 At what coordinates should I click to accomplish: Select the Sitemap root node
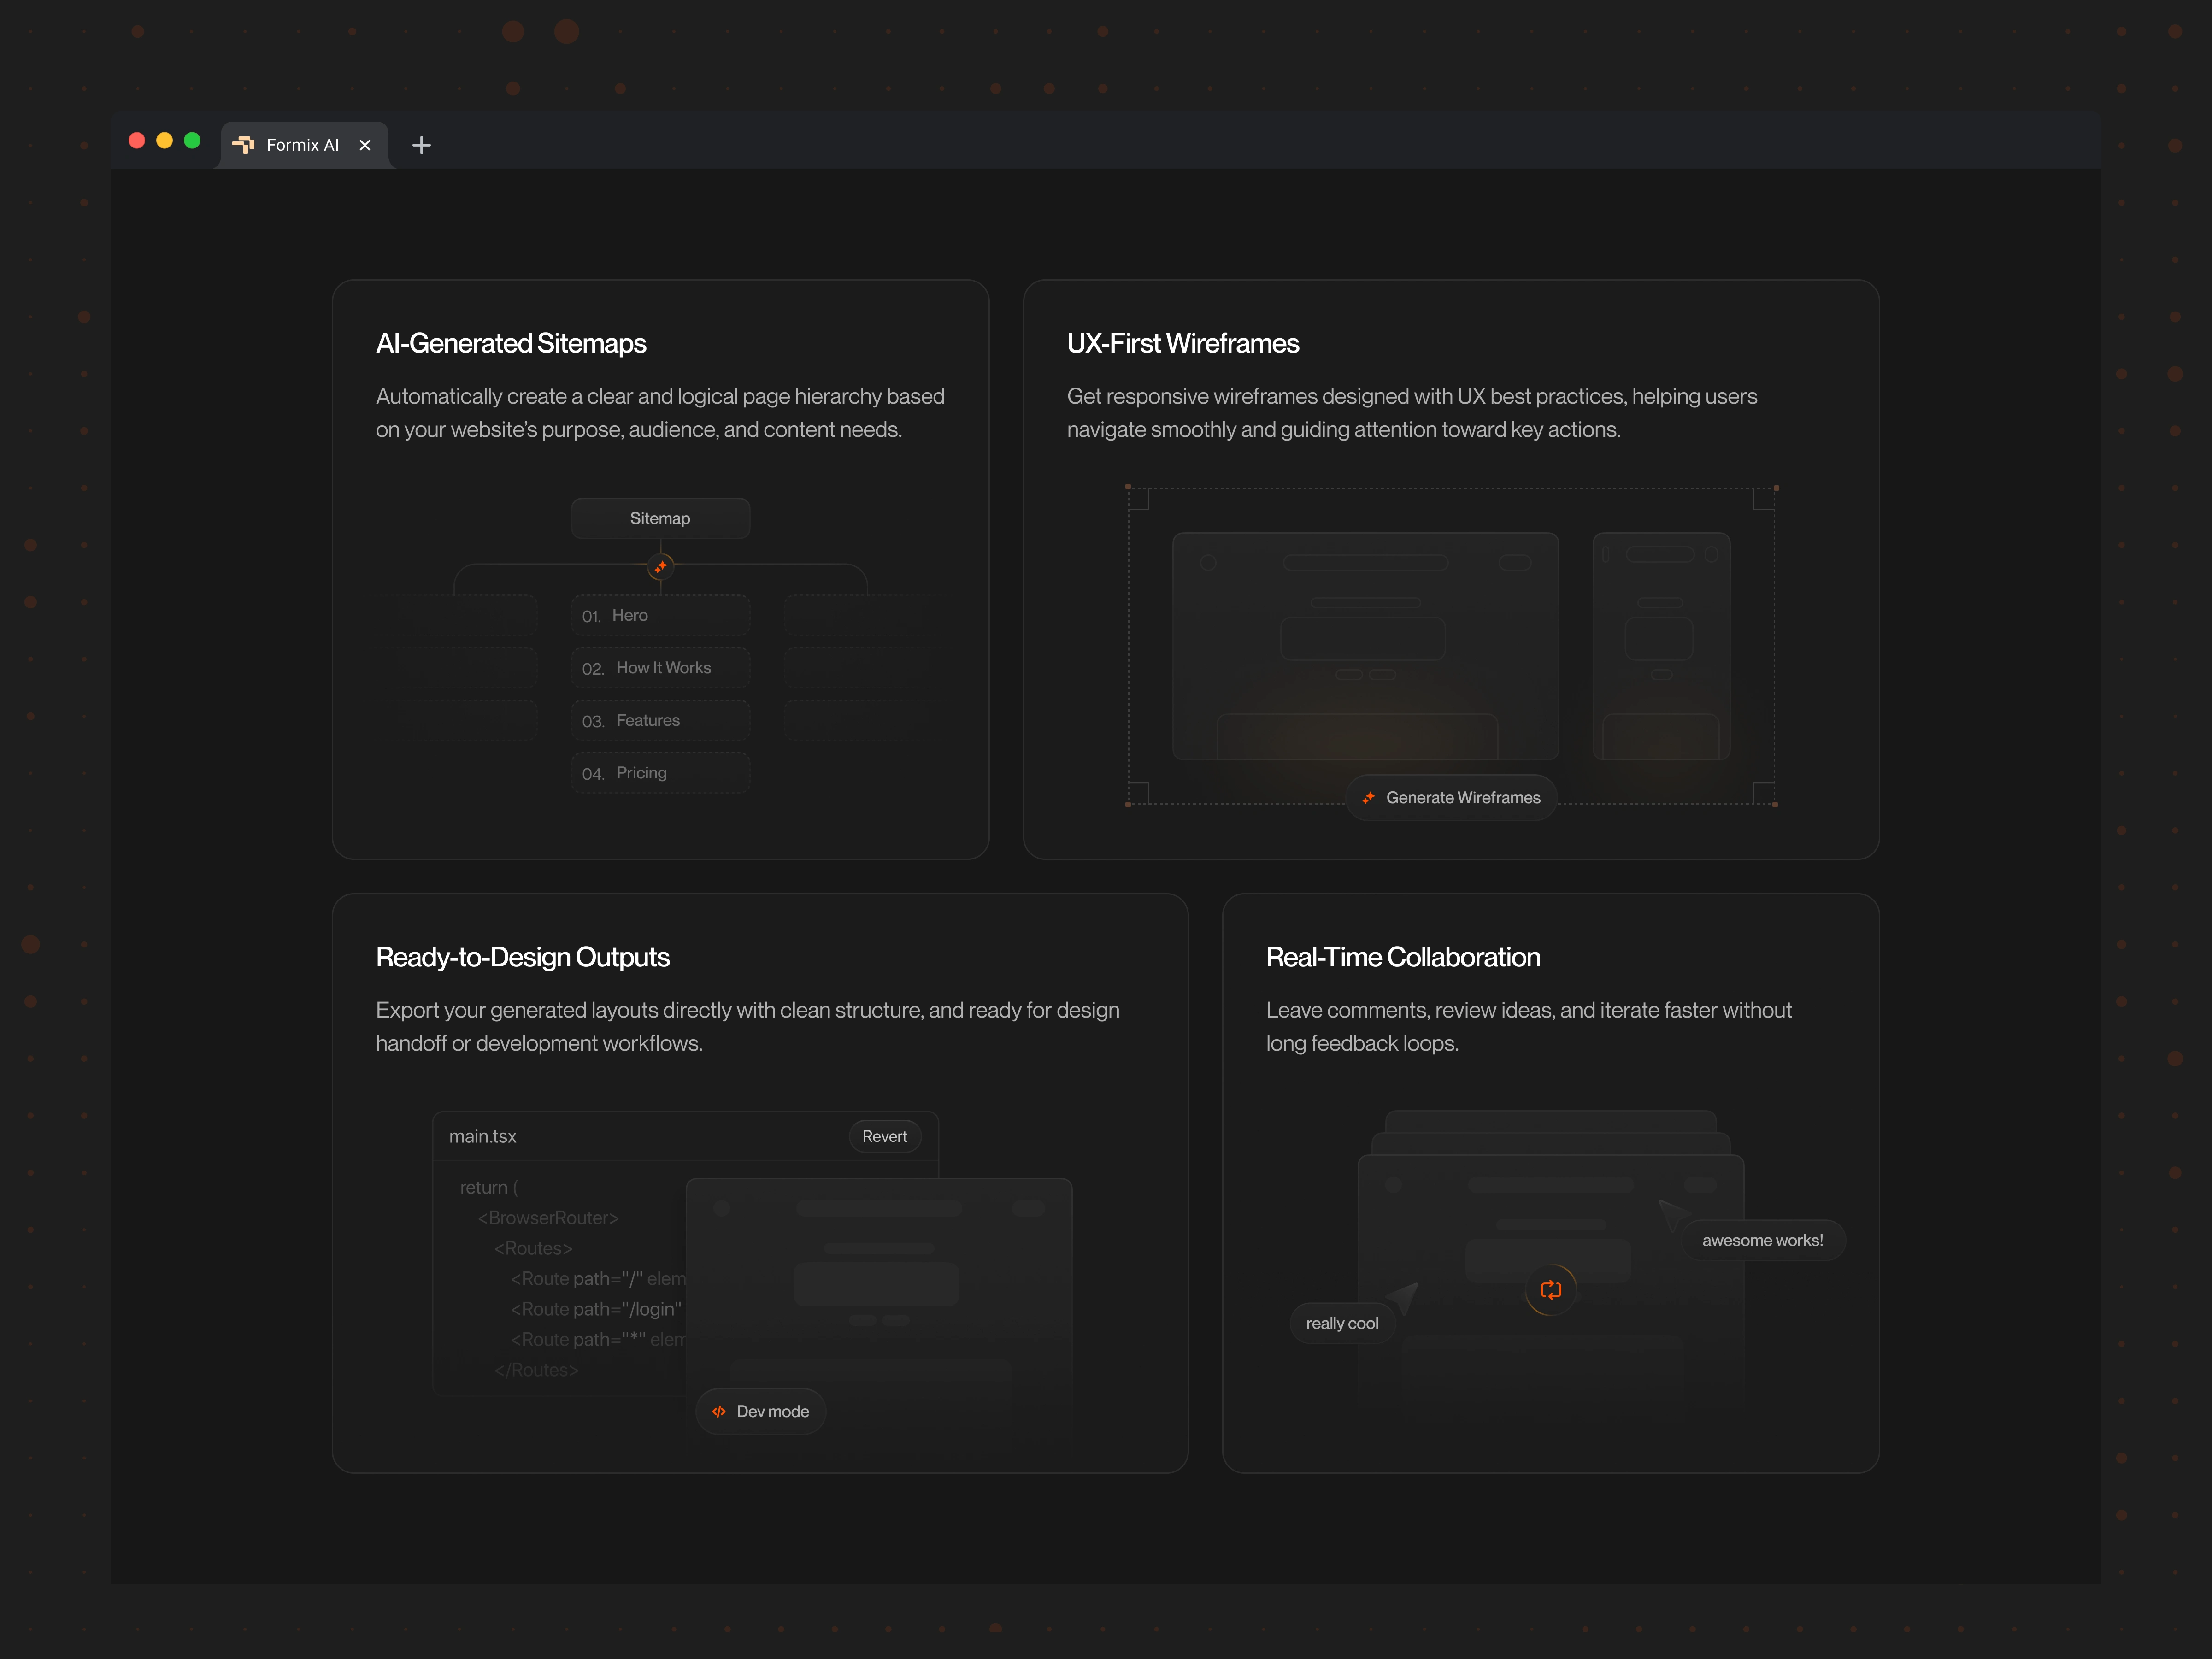[x=660, y=518]
